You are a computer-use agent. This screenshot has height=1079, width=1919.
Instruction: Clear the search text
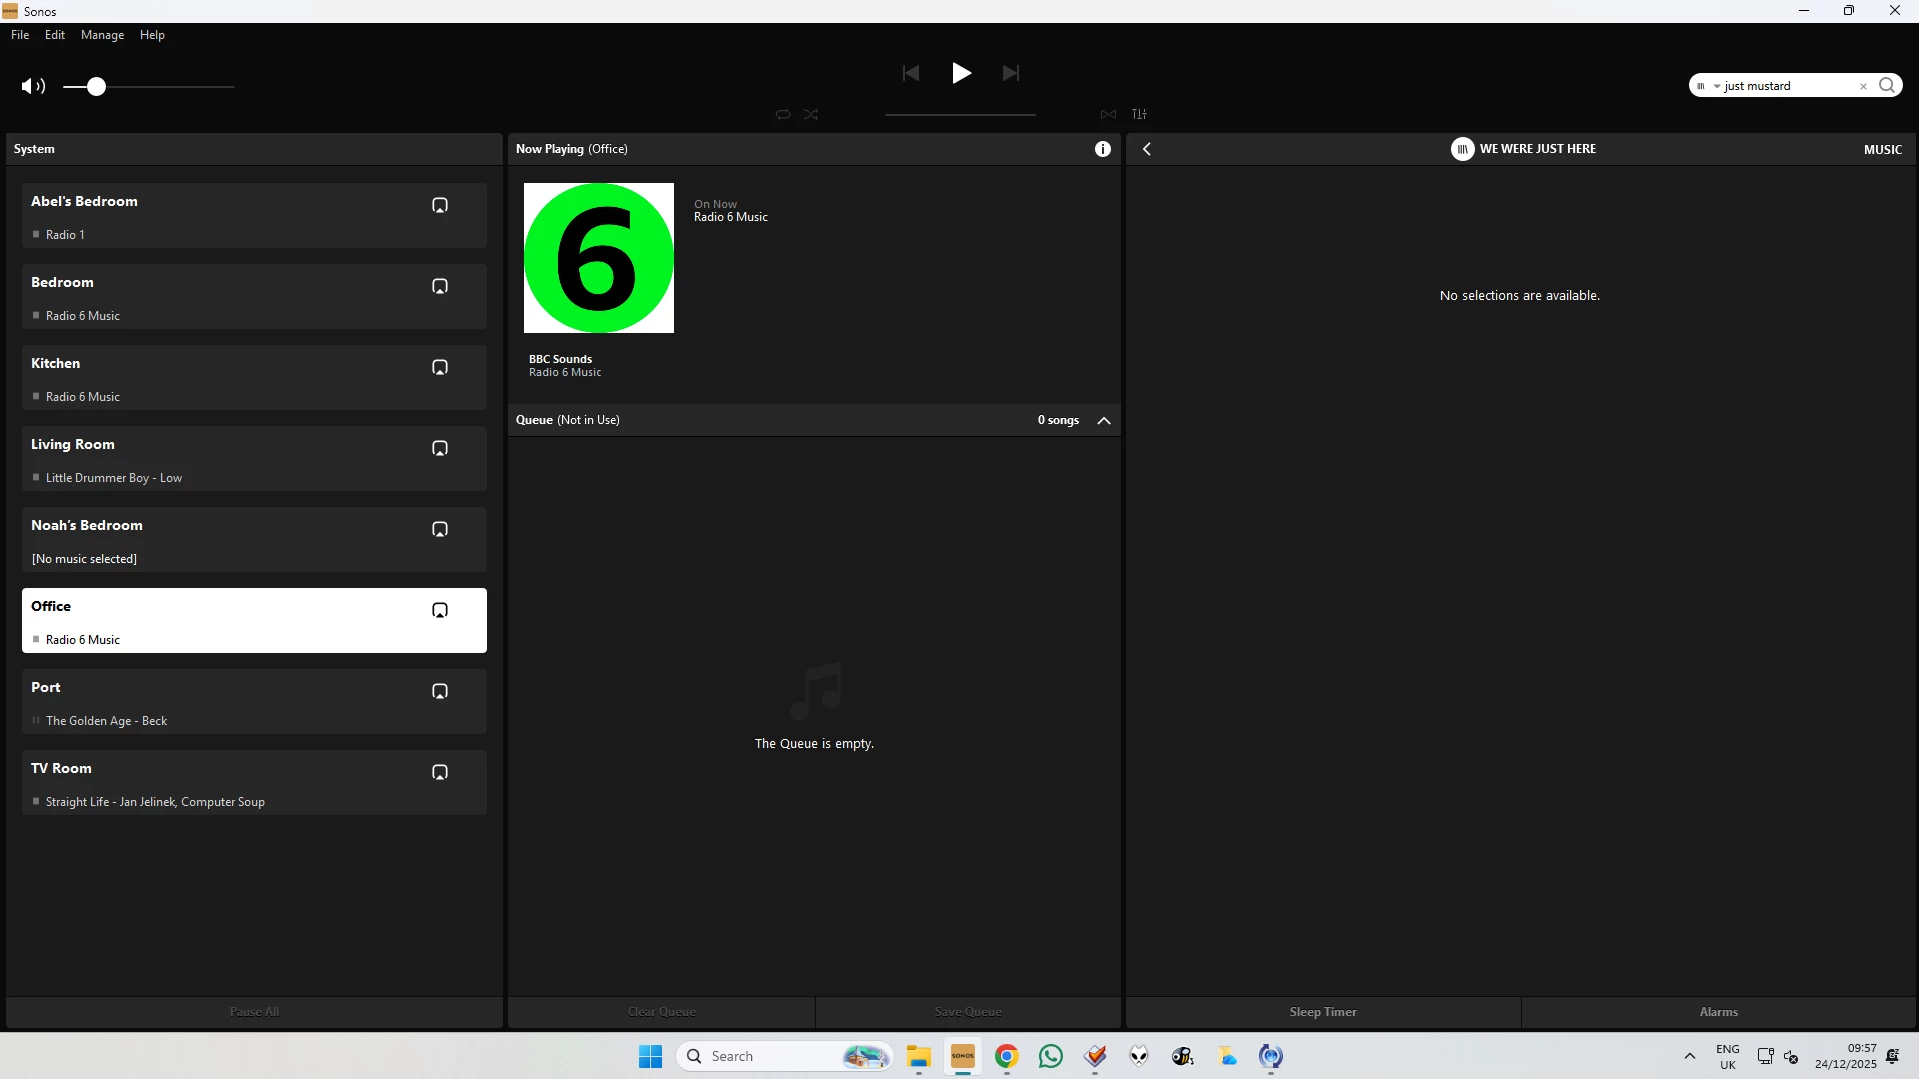pos(1863,86)
